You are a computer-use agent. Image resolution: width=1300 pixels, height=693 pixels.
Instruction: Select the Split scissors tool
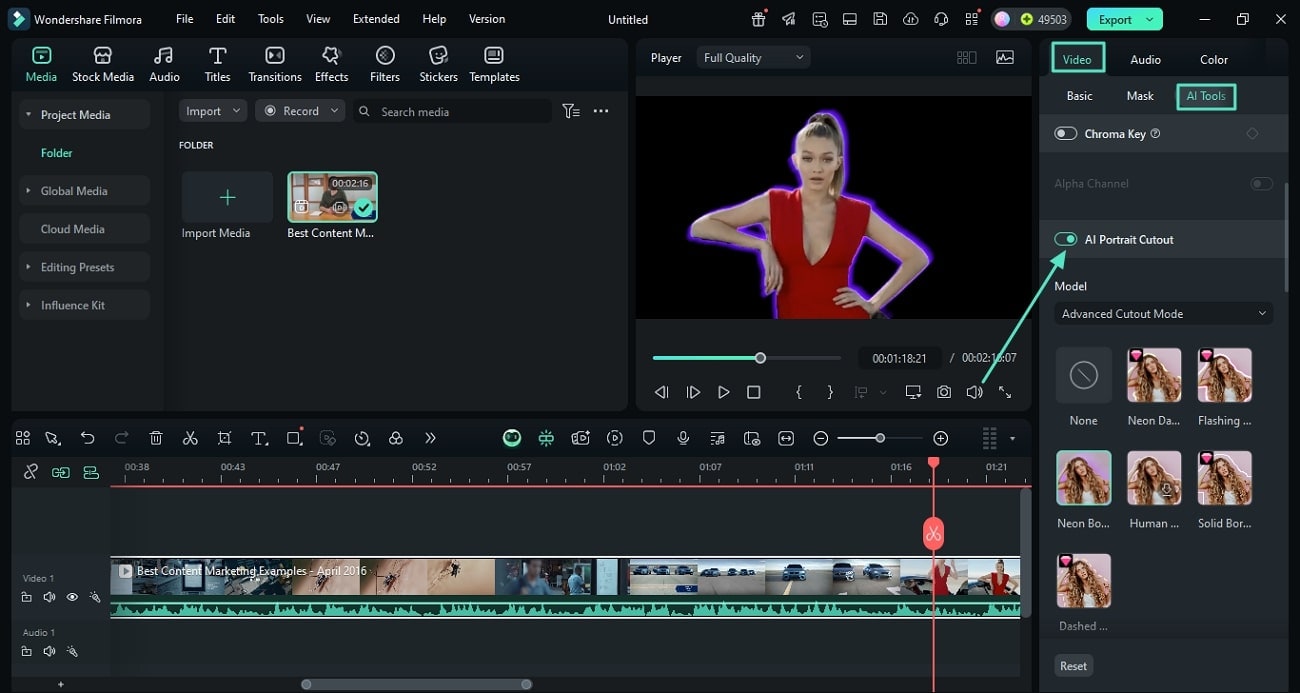pos(190,438)
